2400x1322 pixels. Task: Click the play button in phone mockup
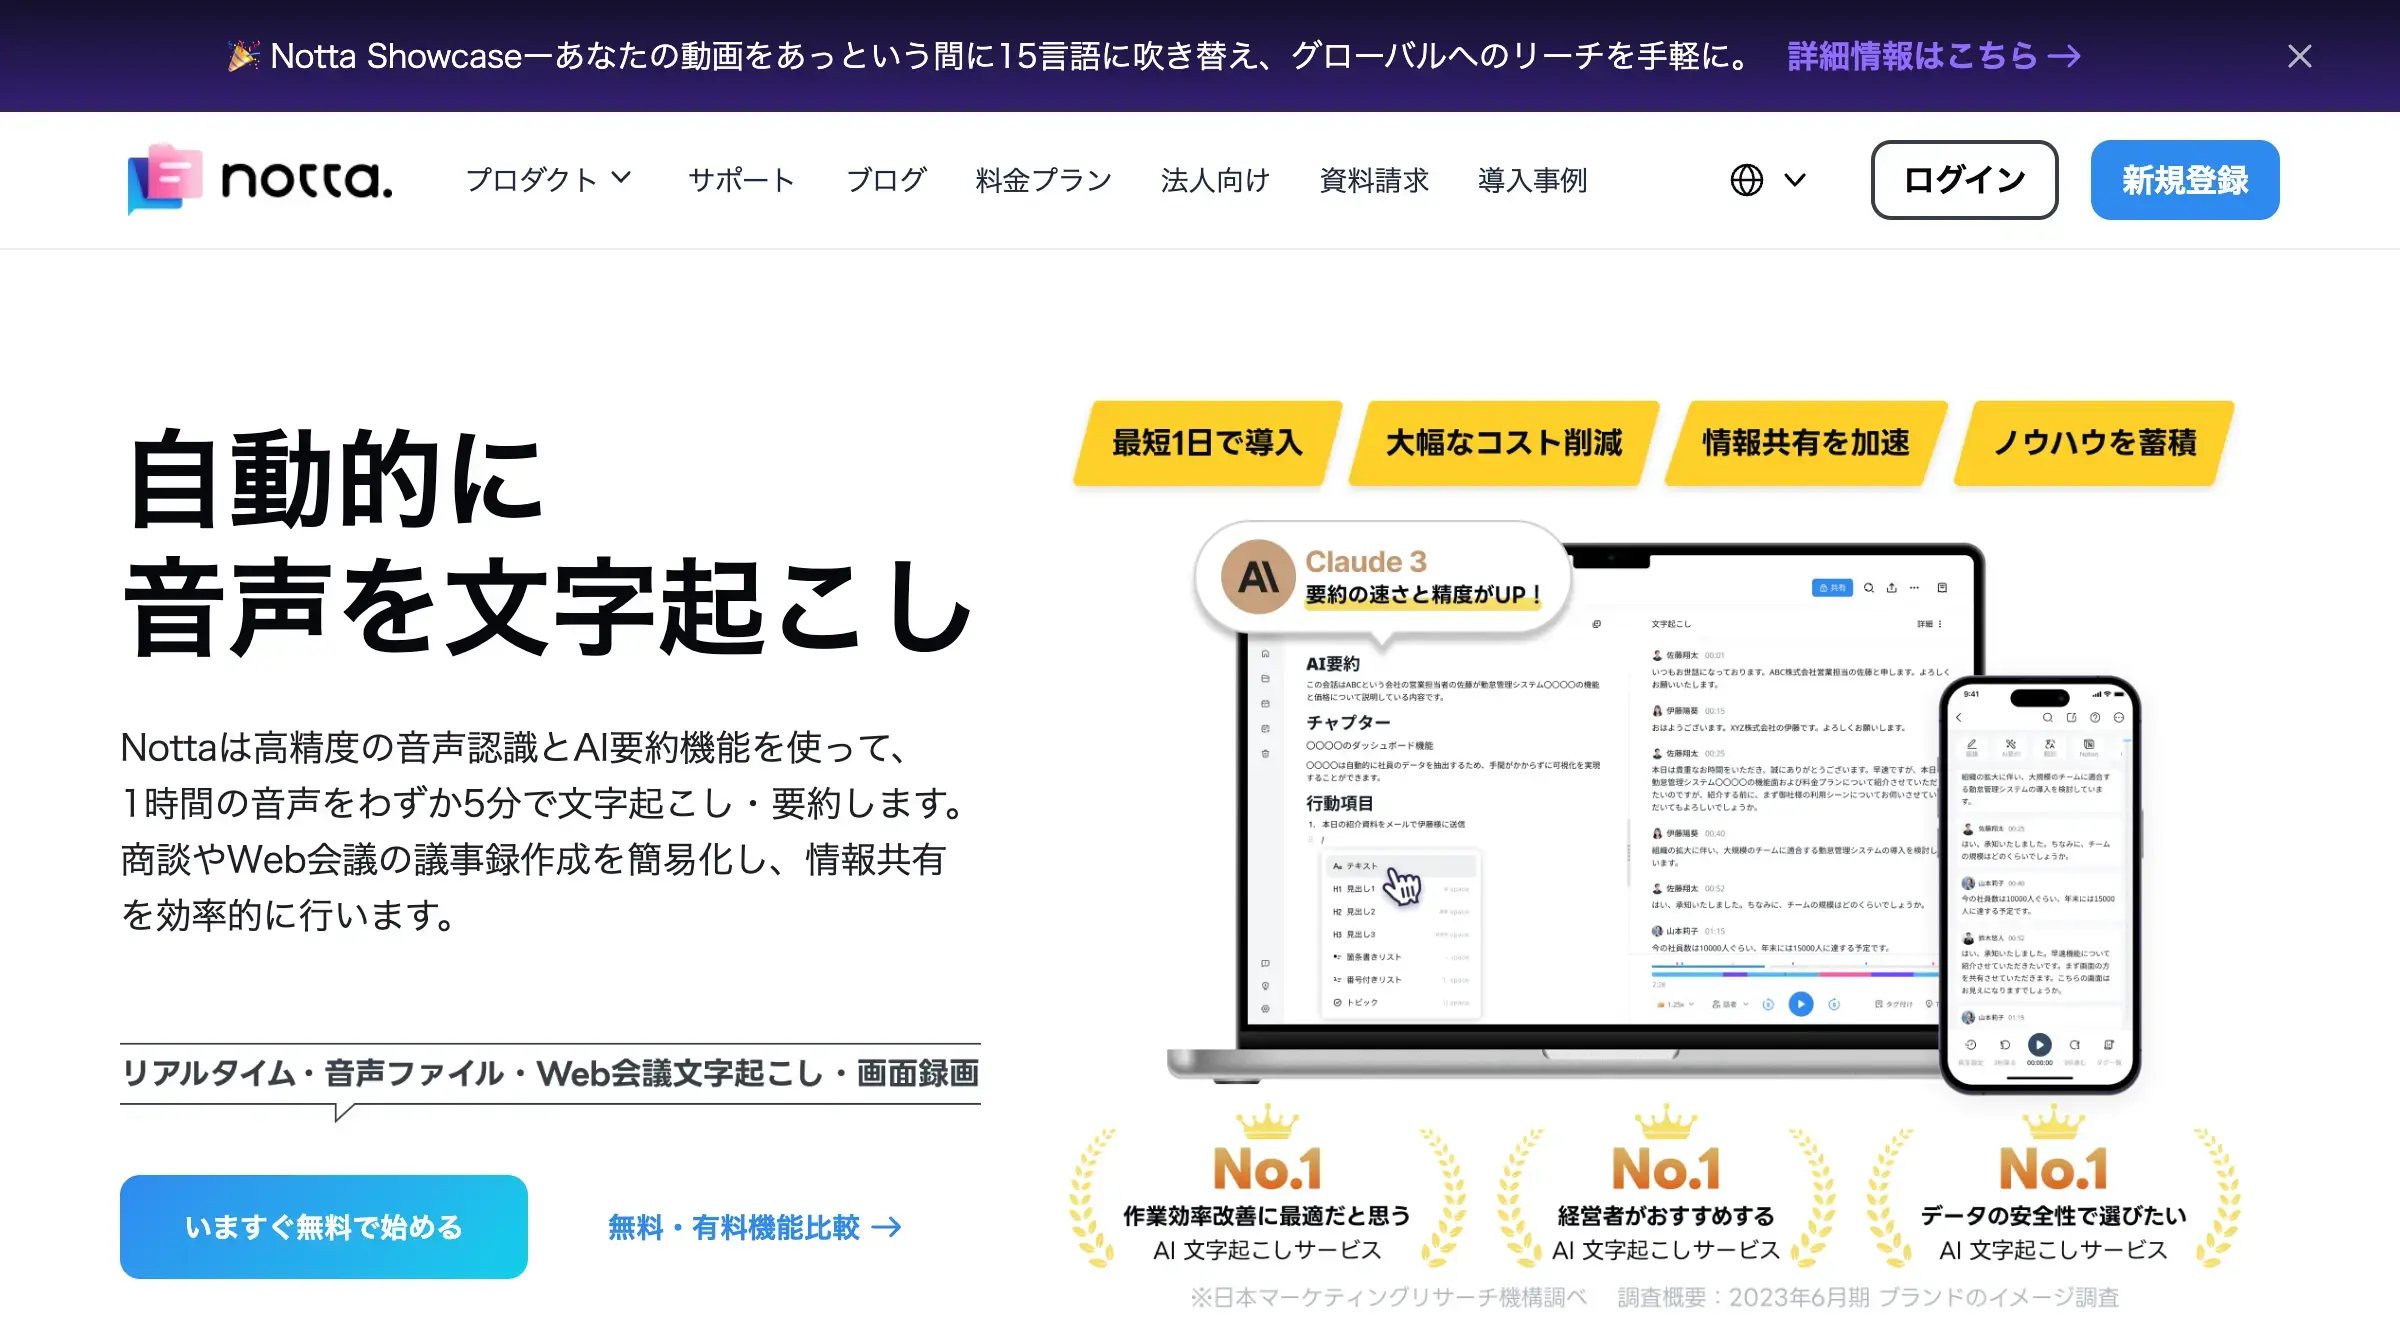point(2039,1045)
